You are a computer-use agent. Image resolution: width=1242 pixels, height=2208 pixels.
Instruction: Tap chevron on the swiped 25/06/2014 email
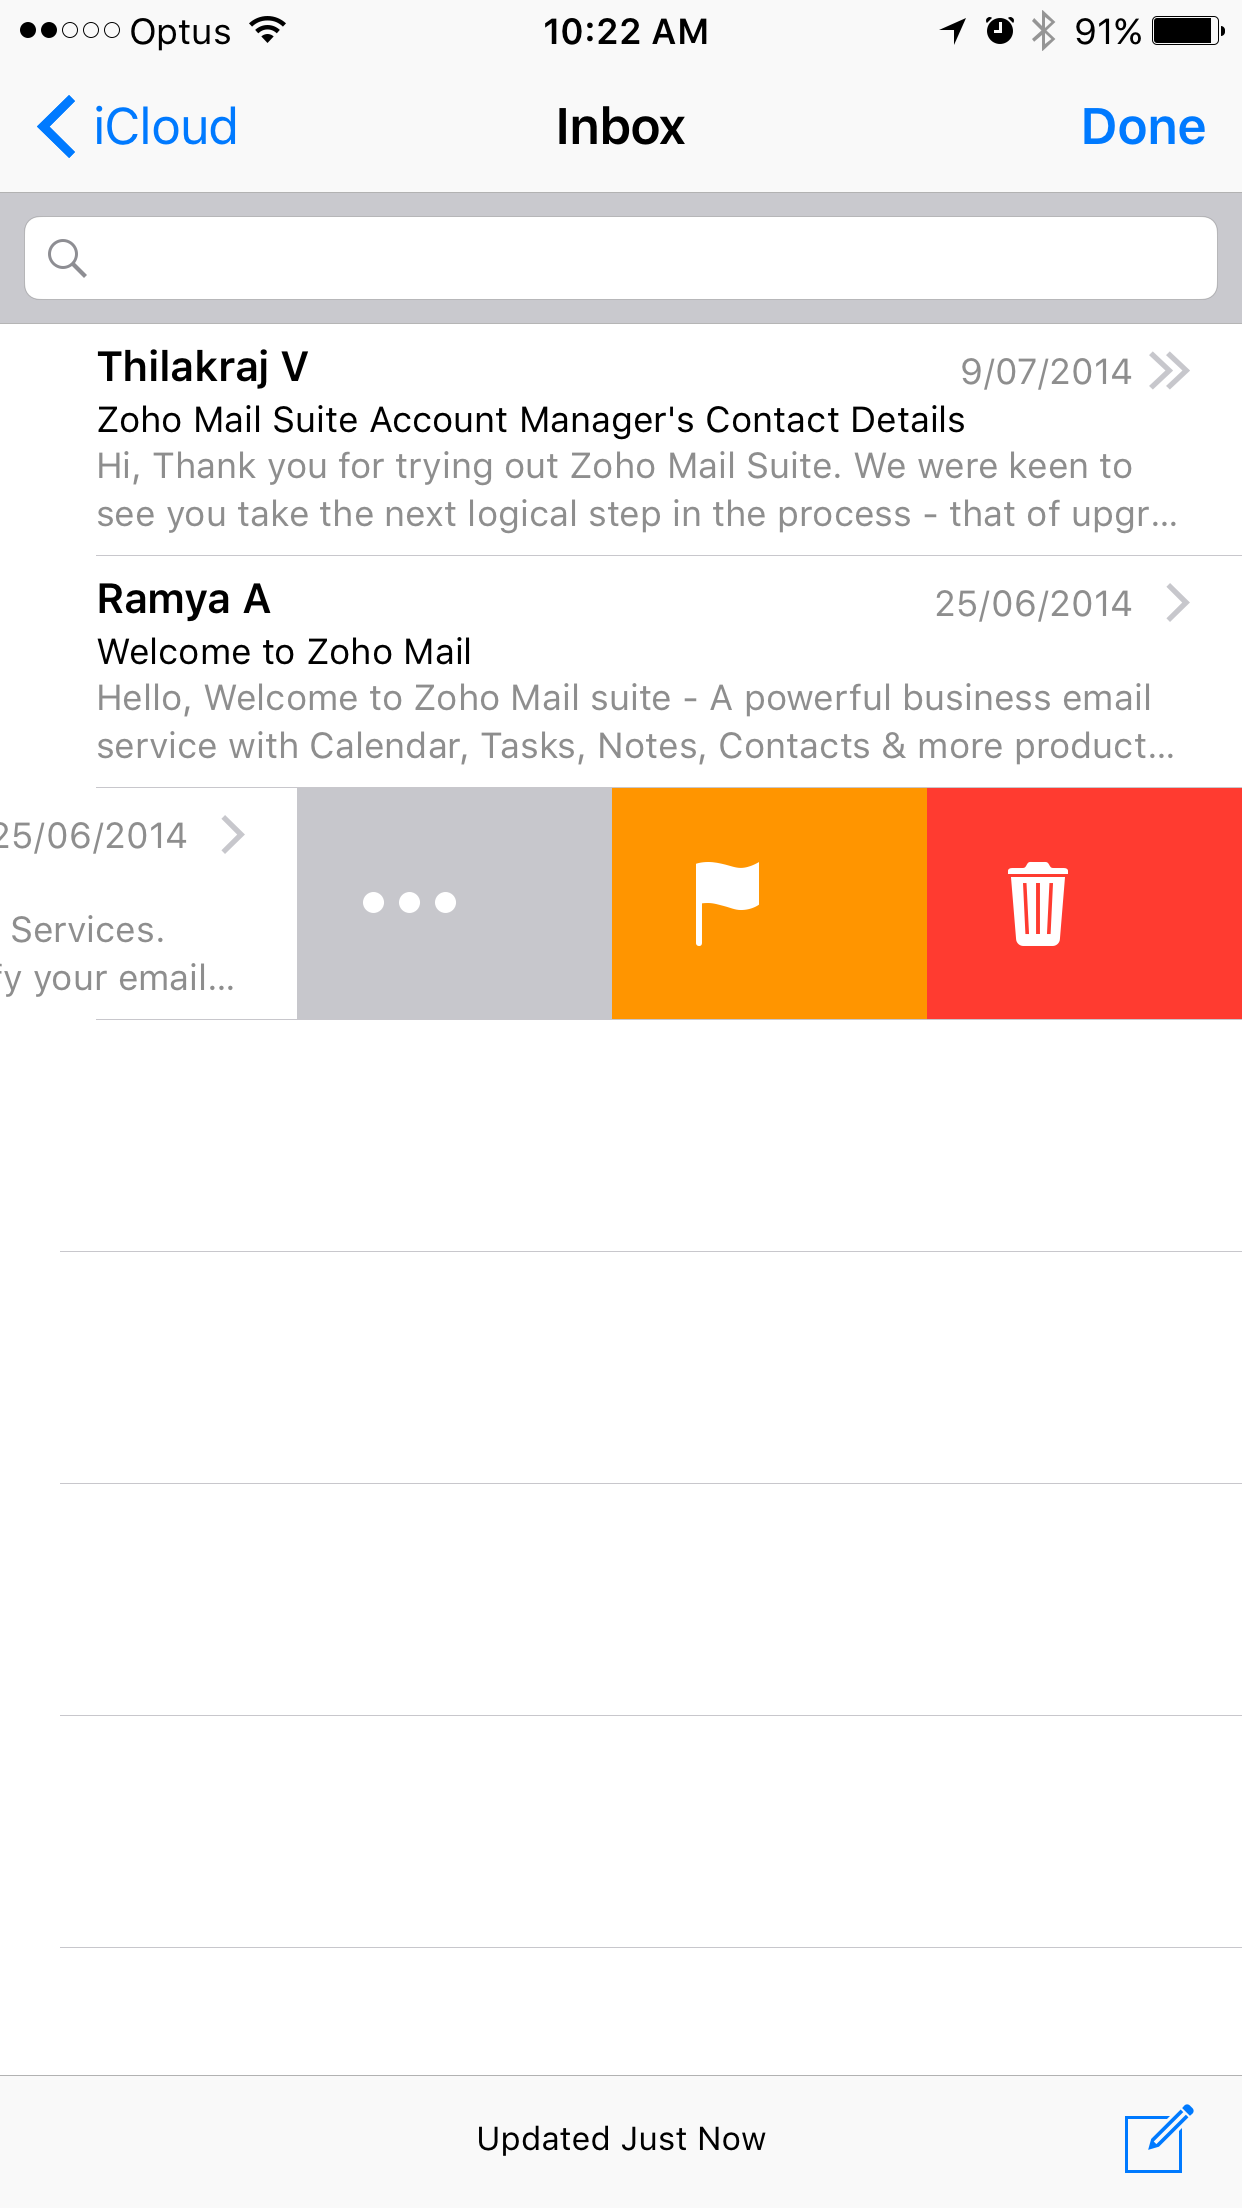click(232, 835)
